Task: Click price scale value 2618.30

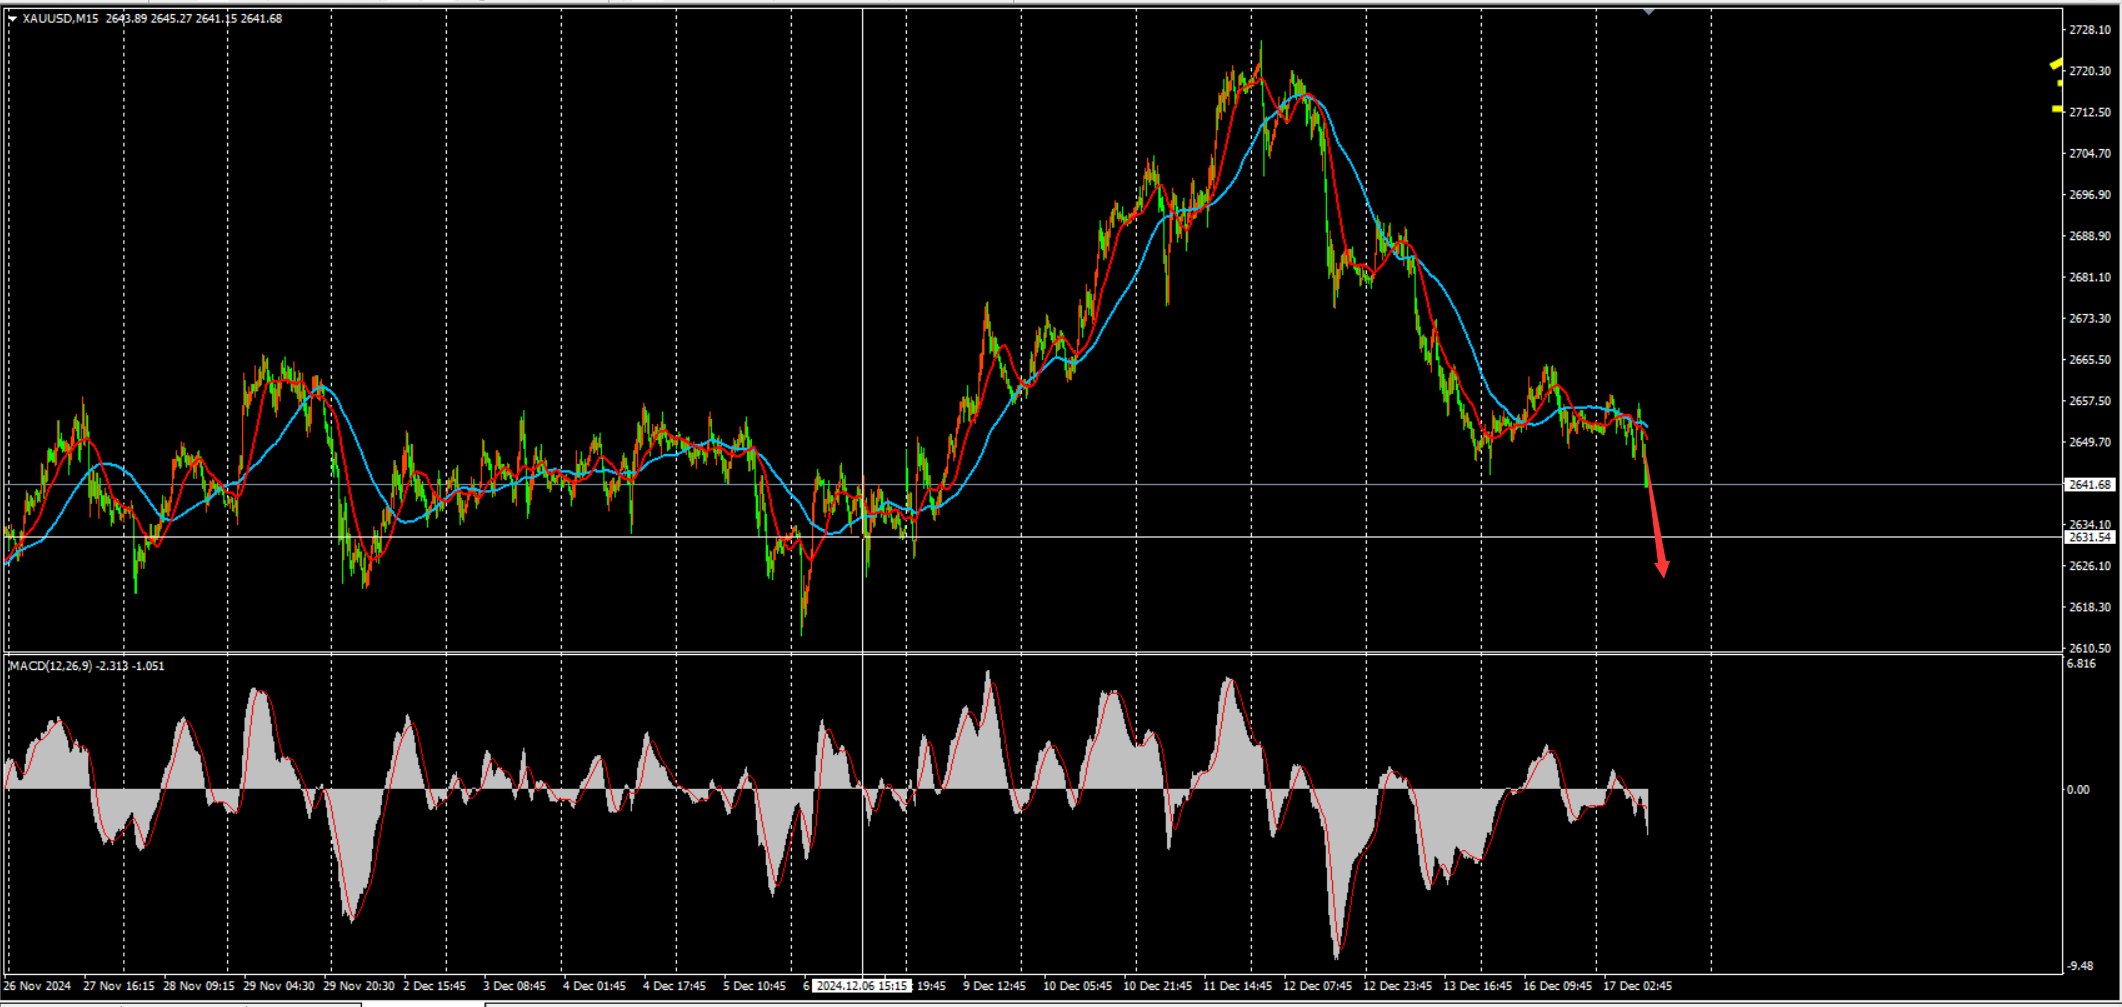Action: [x=2089, y=608]
